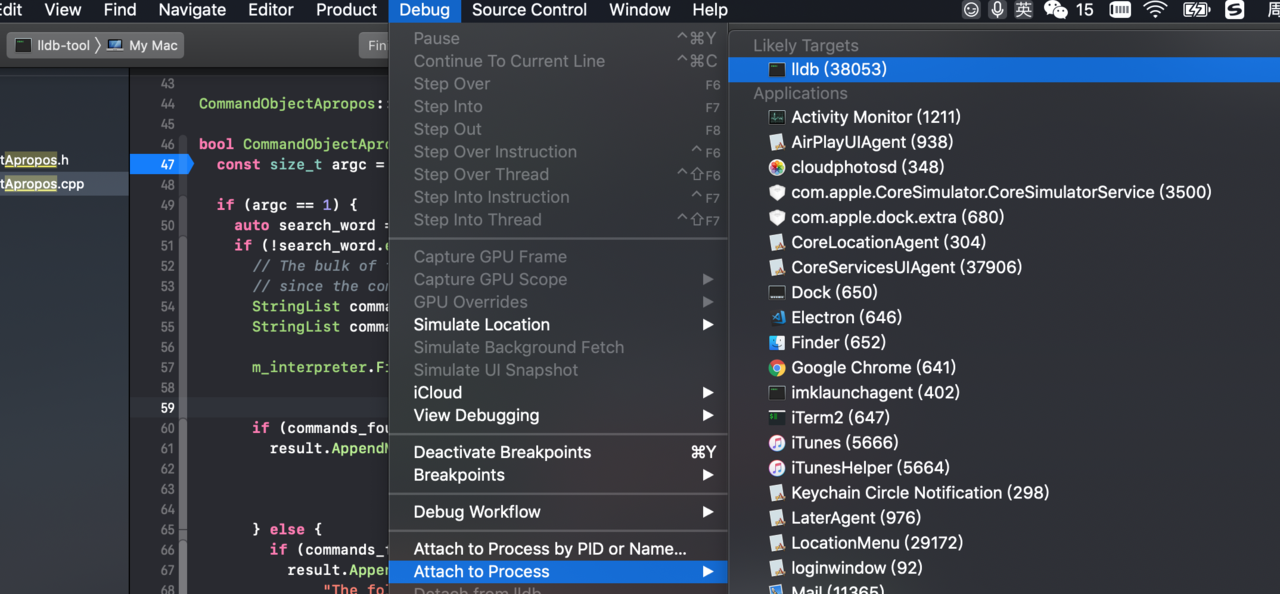1280x594 pixels.
Task: Click the Activity Monitor (1211) process icon
Action: 777,117
